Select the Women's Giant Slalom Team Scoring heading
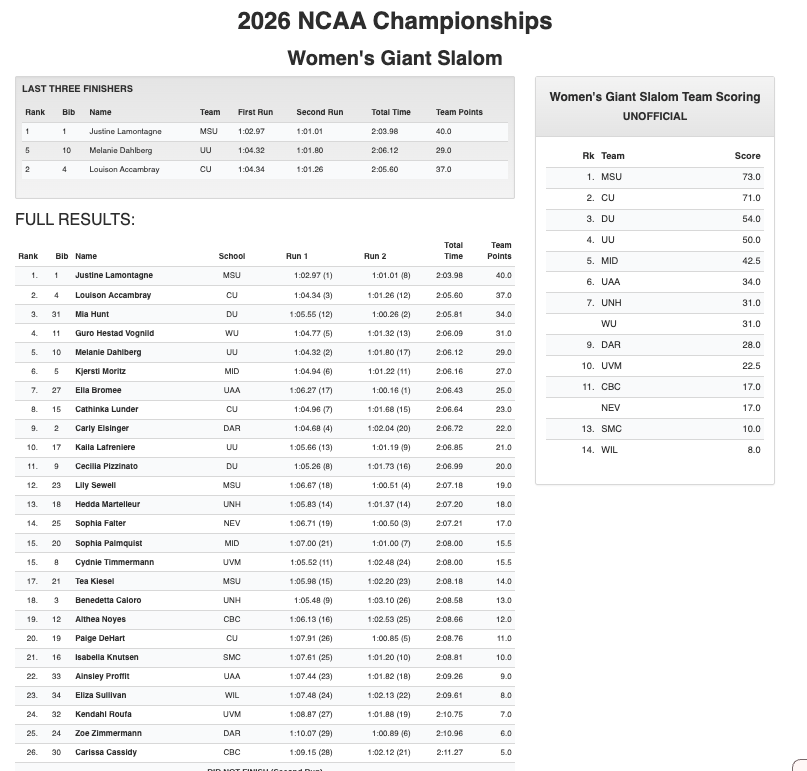 pos(654,97)
